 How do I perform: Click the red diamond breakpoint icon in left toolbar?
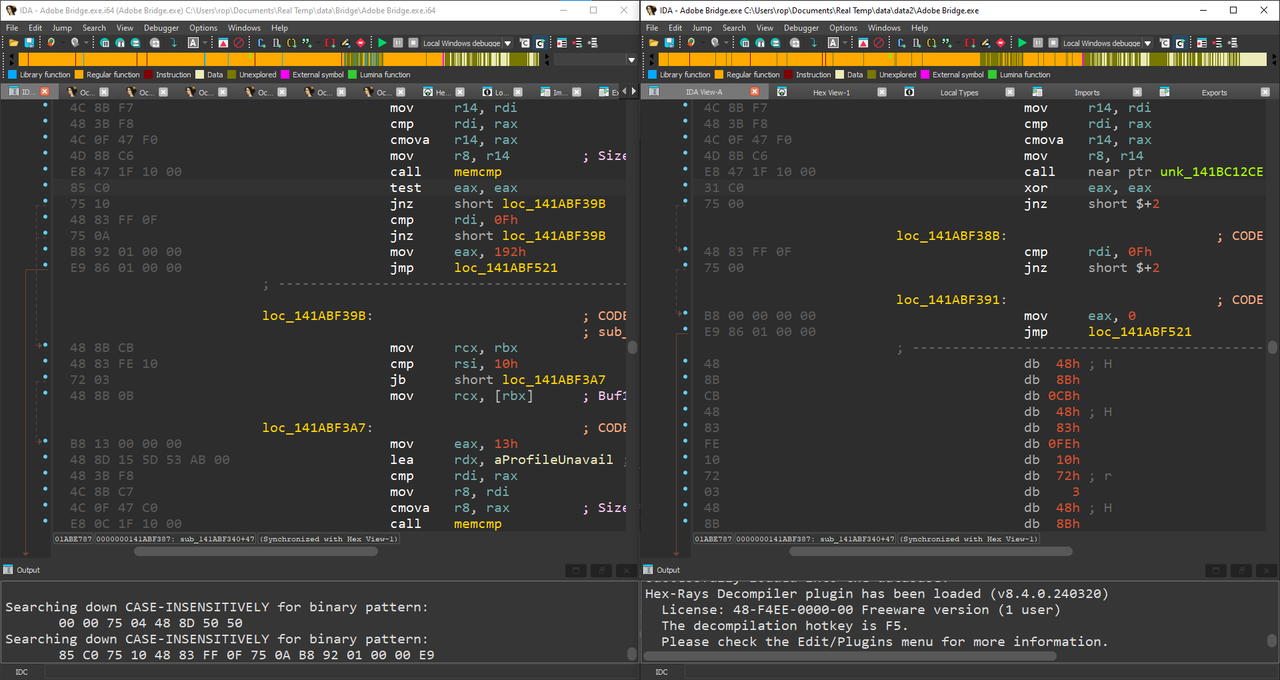click(x=361, y=43)
